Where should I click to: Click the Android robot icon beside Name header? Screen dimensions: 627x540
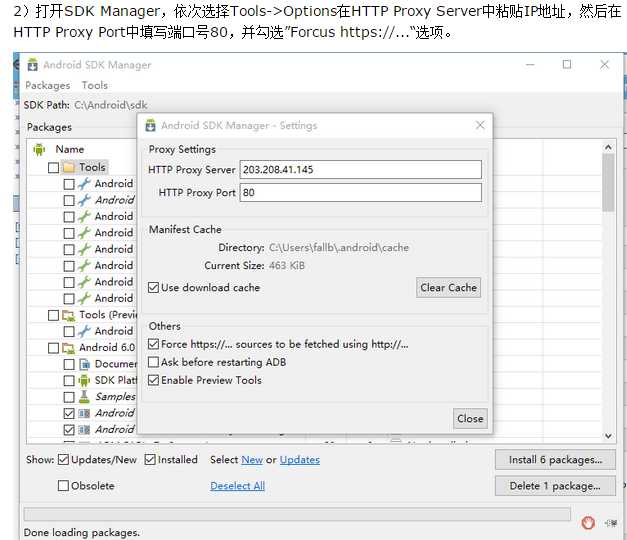pos(39,150)
